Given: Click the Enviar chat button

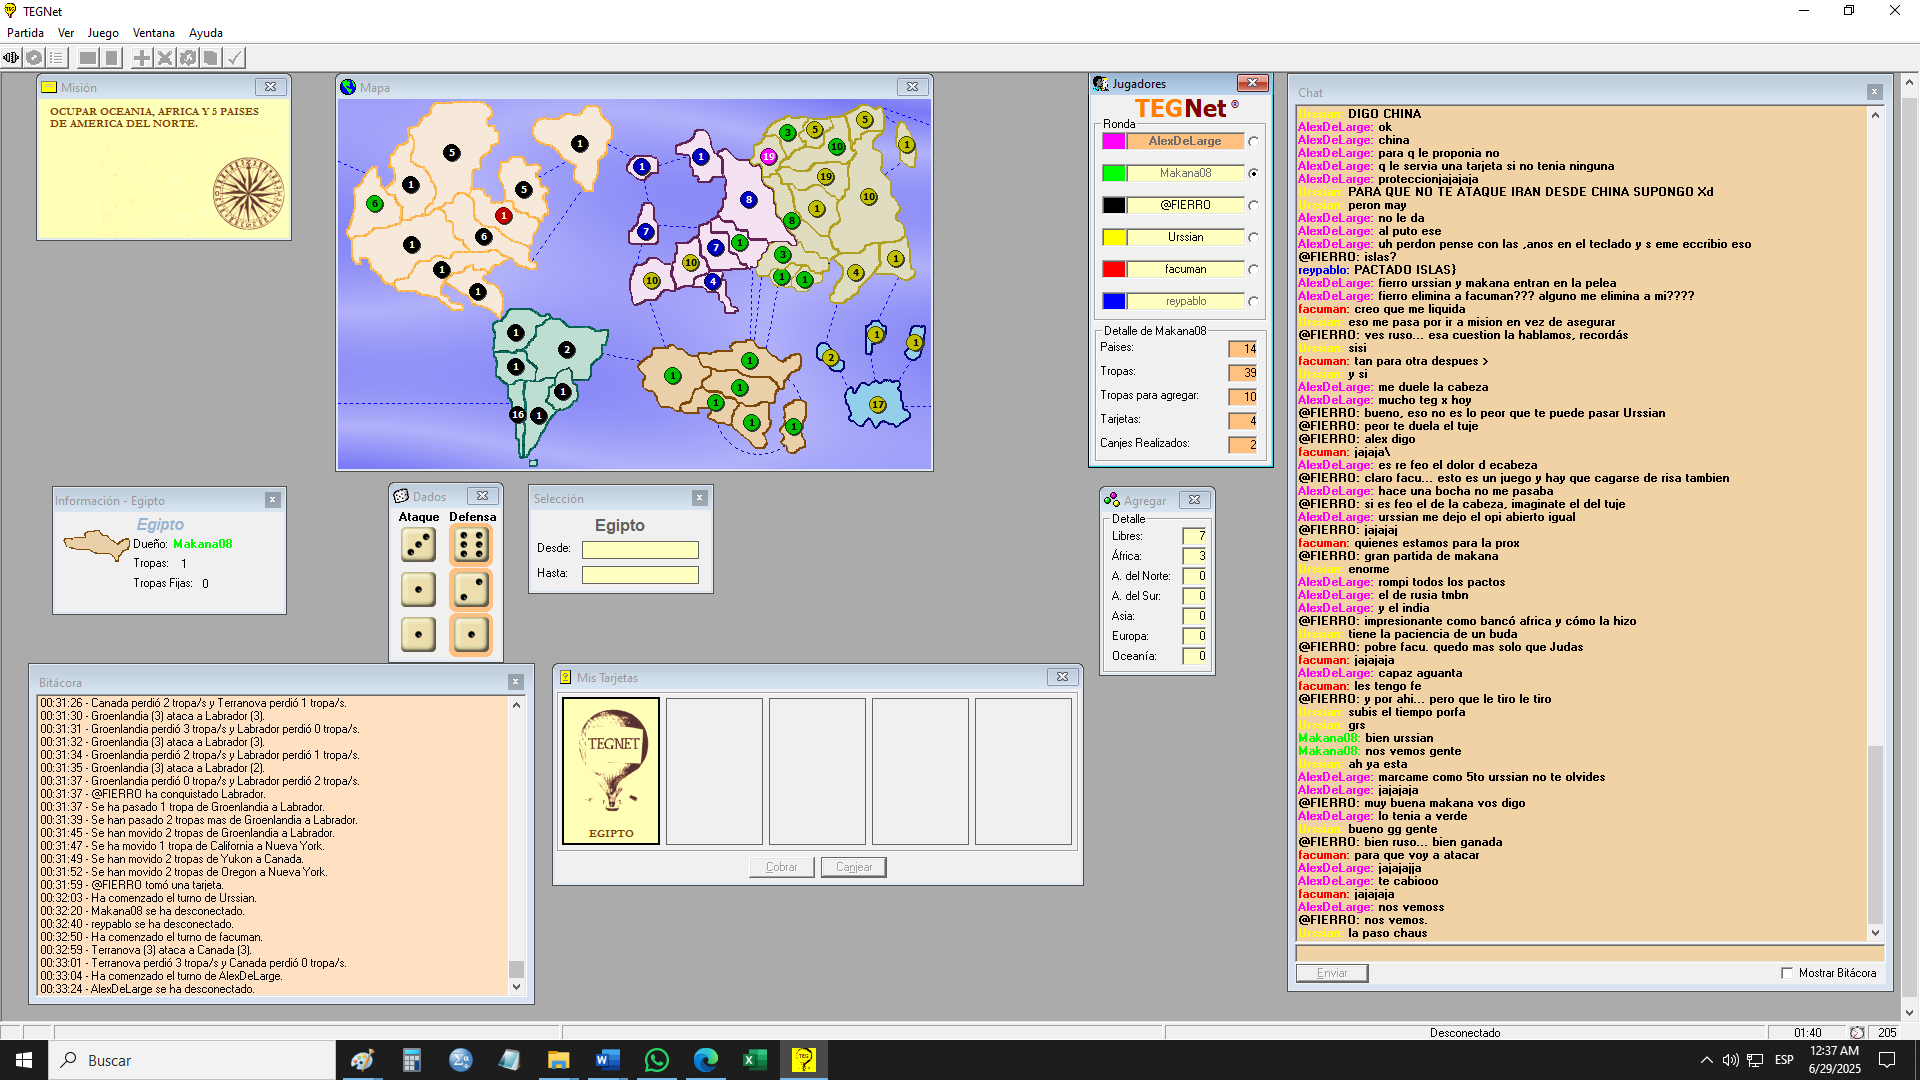Looking at the screenshot, I should (x=1332, y=973).
